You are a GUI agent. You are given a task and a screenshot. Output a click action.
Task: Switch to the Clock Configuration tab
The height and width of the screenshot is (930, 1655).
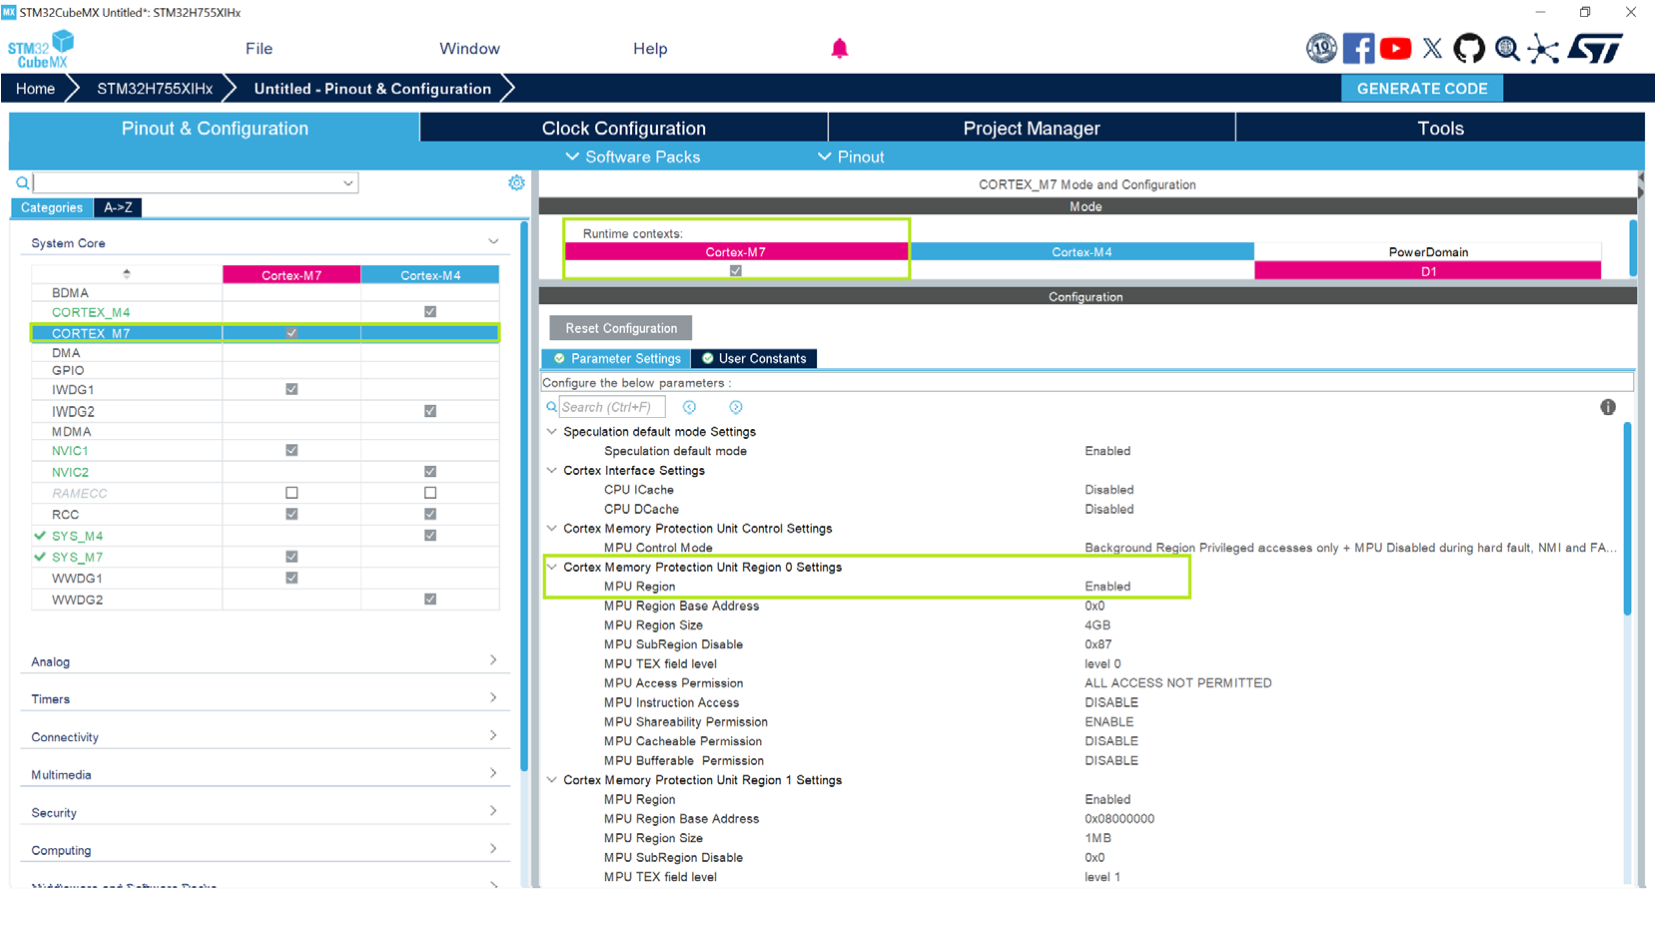624,128
